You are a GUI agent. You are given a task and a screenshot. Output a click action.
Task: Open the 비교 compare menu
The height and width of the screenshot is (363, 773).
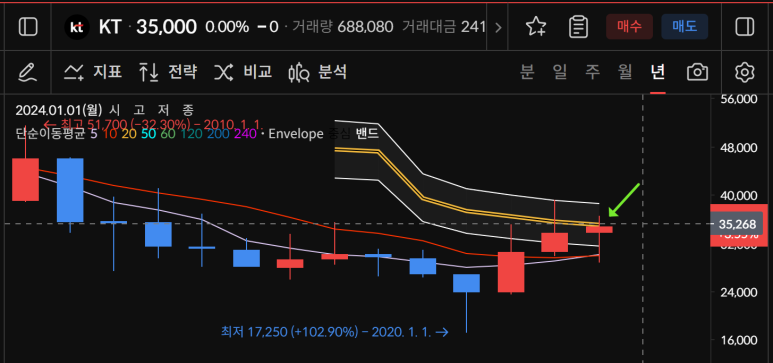[x=243, y=73]
